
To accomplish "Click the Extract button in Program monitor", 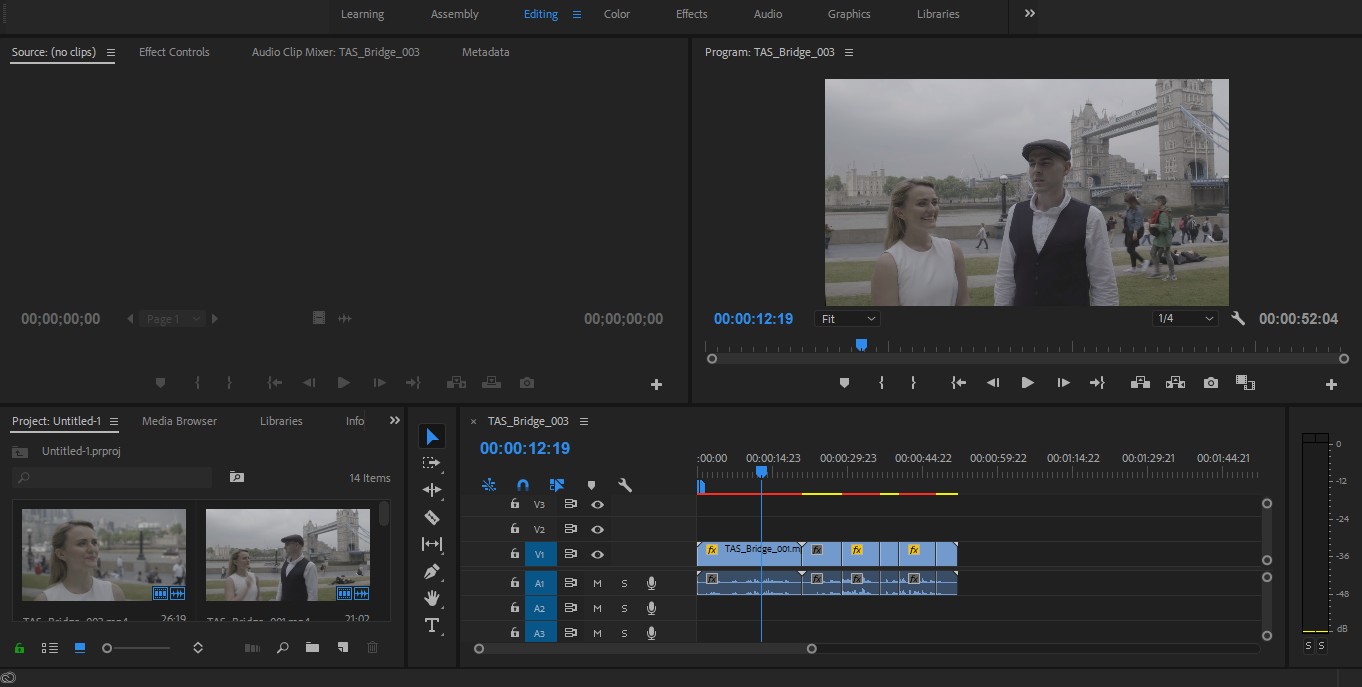I will click(x=1175, y=383).
